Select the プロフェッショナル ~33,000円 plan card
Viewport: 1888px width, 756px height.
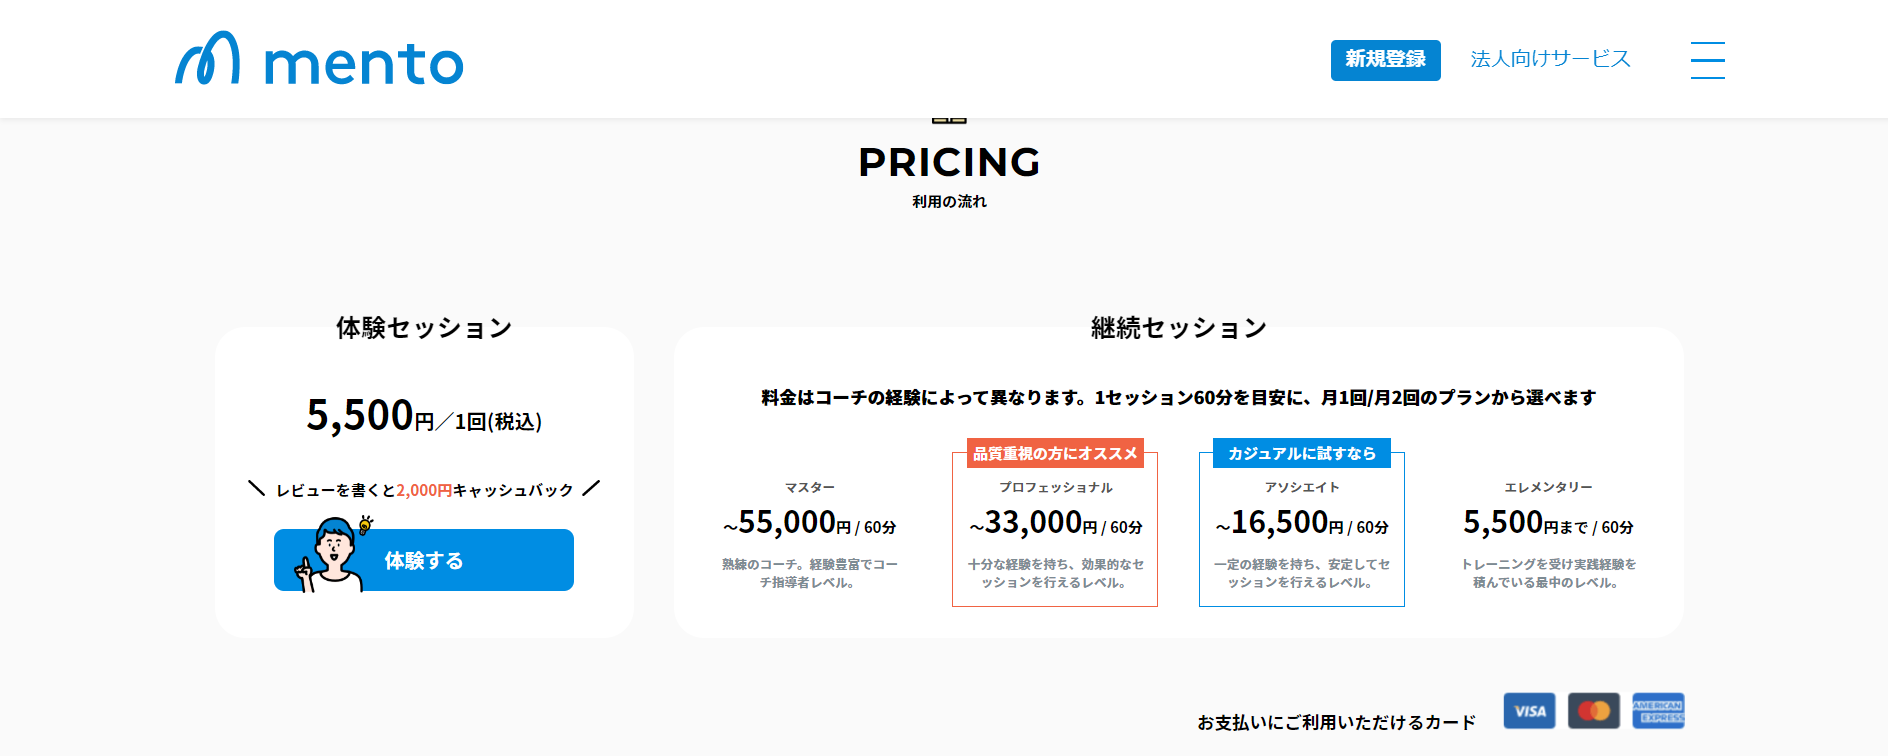(x=1055, y=530)
